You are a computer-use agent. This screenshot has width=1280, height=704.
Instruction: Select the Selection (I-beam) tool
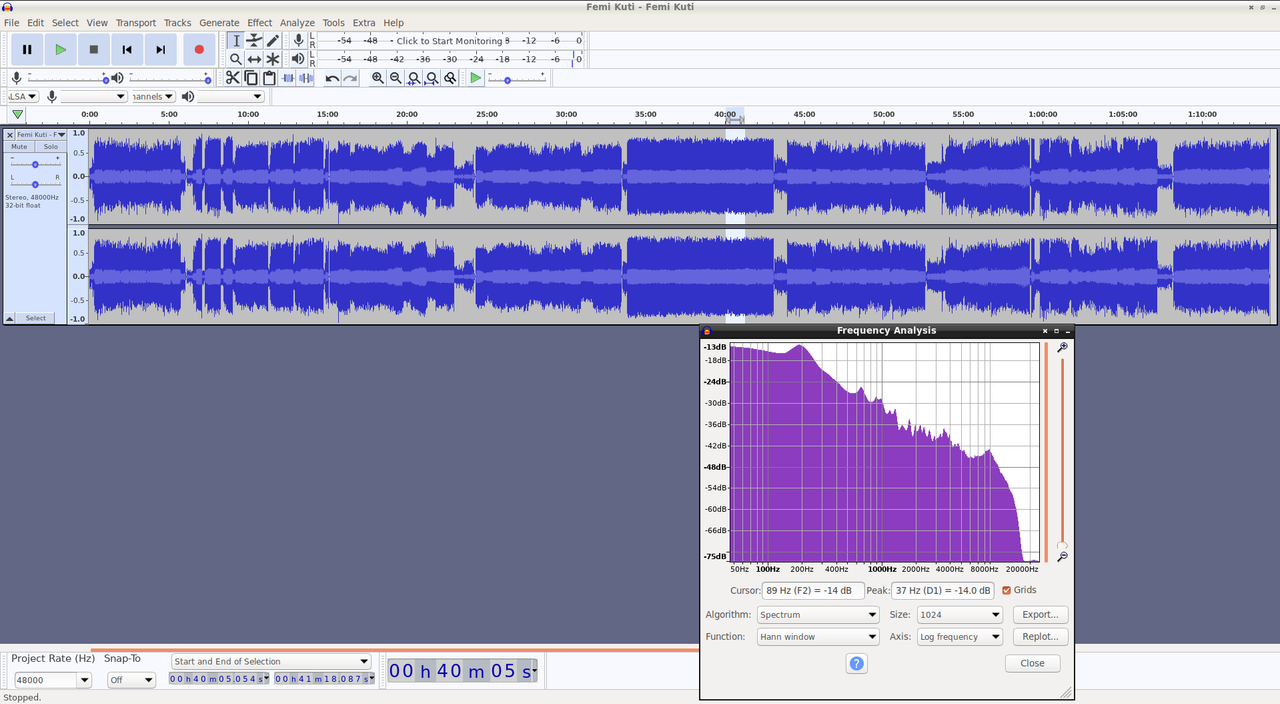pos(236,40)
